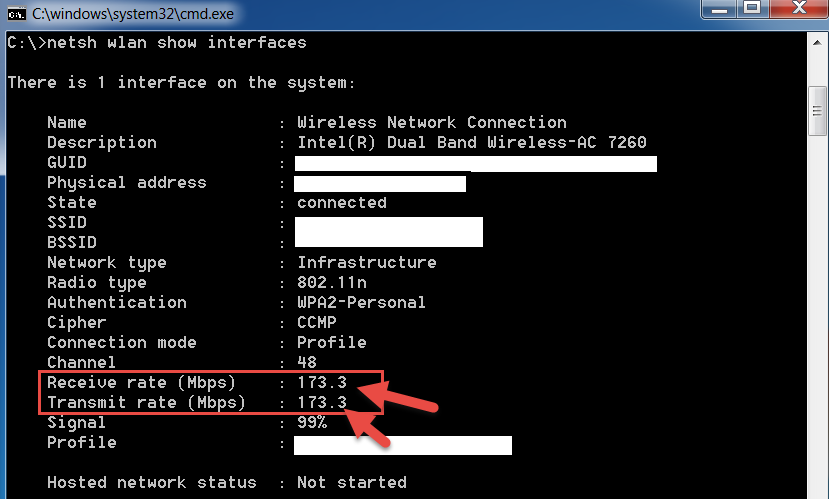This screenshot has height=499, width=829.
Task: Click the 'Authentication' label
Action: (x=117, y=302)
